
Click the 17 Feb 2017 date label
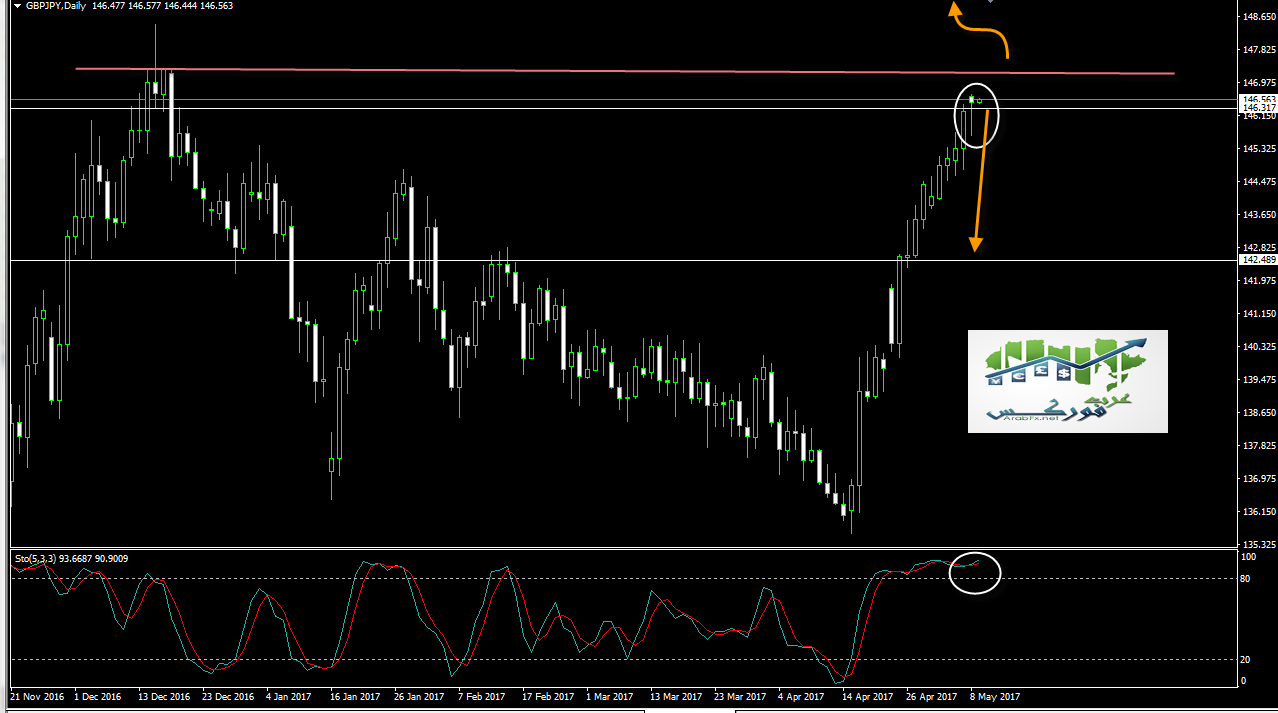pyautogui.click(x=547, y=696)
